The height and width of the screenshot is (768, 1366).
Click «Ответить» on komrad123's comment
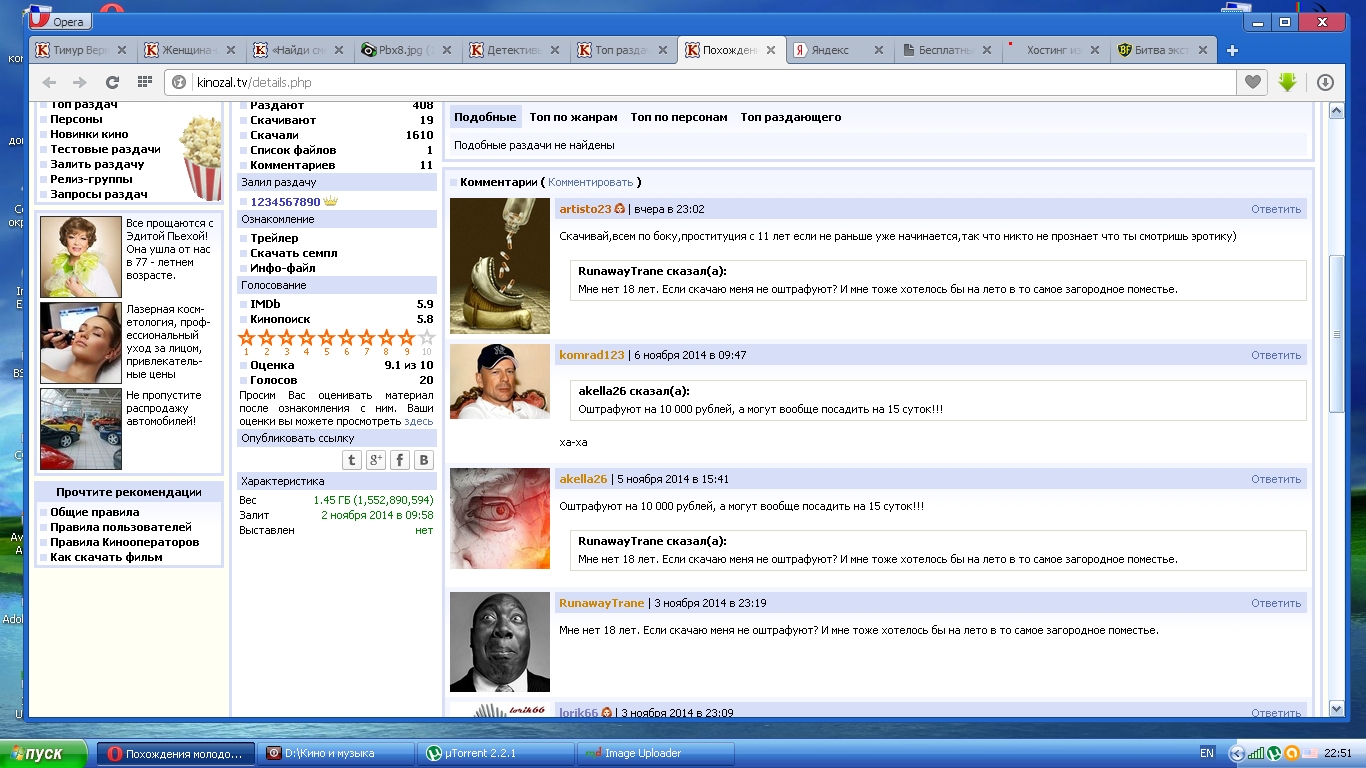[1276, 355]
